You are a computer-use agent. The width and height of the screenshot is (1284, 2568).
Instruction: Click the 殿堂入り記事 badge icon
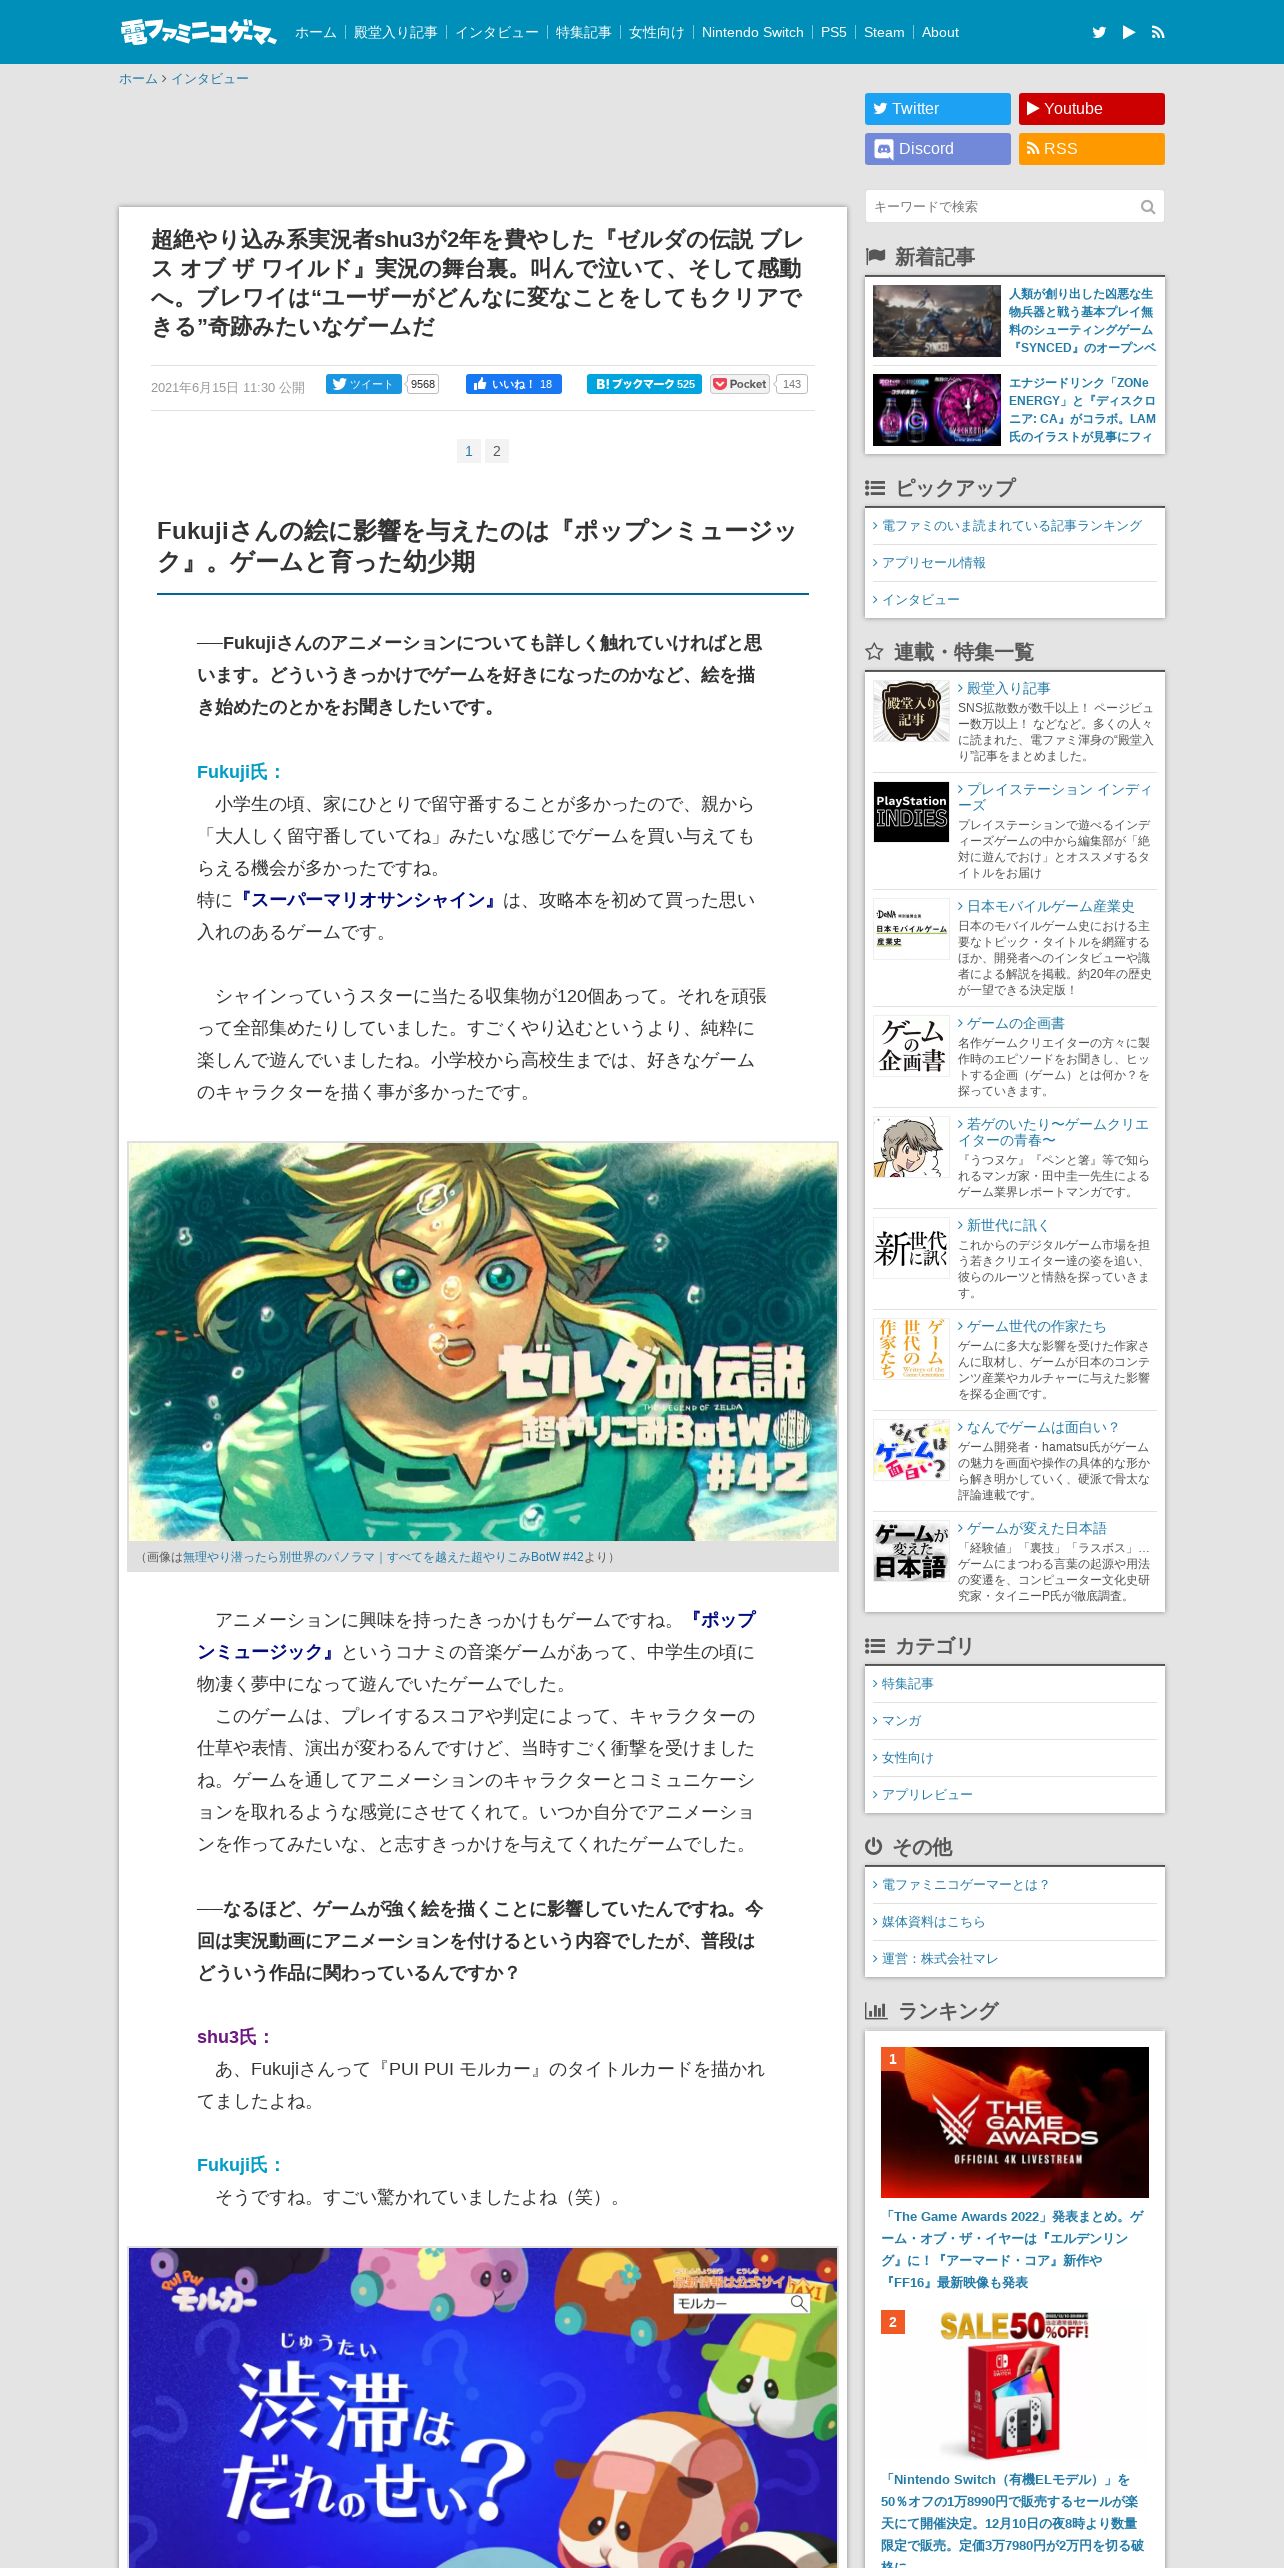pos(911,711)
